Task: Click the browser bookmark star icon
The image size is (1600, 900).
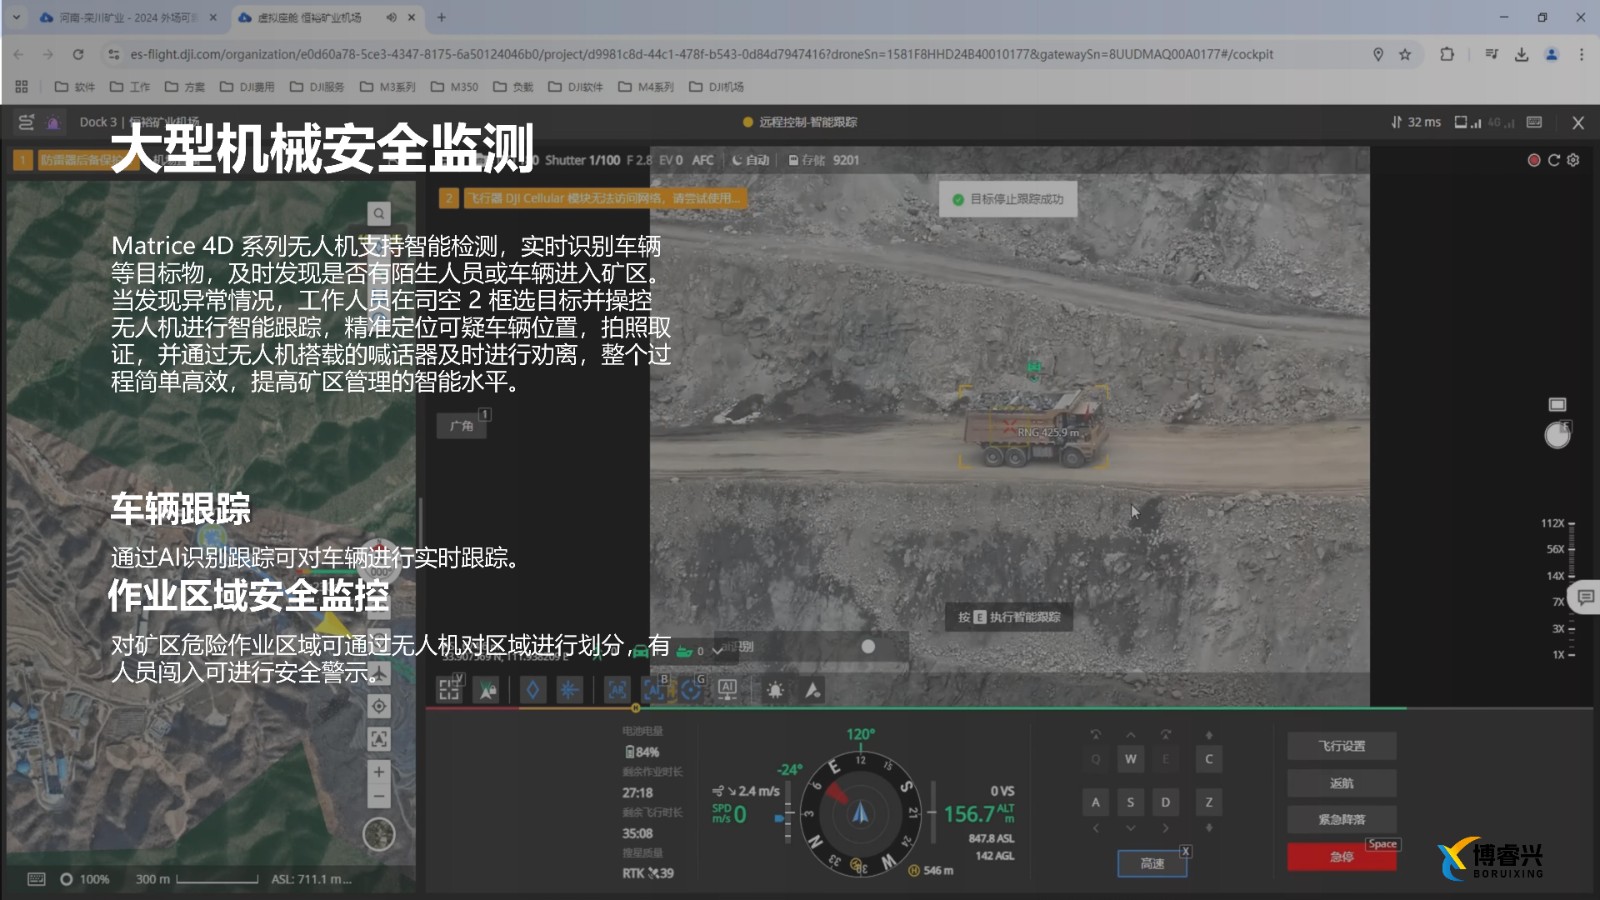Action: pos(1405,54)
